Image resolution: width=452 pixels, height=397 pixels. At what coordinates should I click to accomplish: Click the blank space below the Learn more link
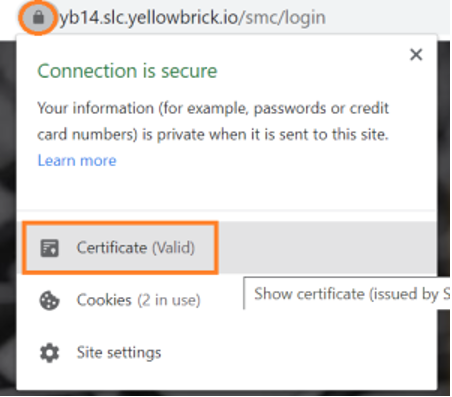[x=227, y=189]
